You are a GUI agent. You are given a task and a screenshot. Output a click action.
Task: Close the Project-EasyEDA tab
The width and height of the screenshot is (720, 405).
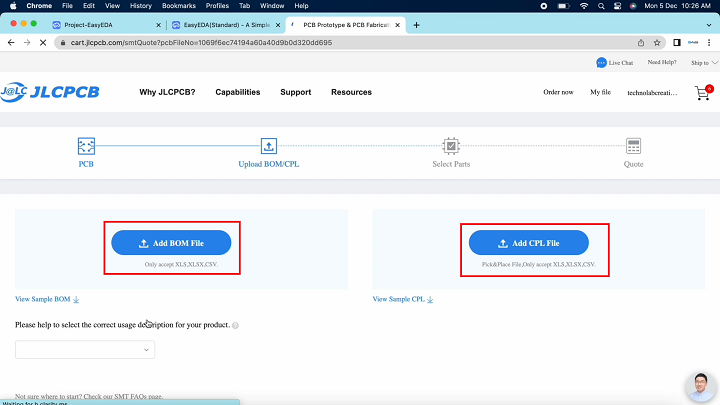pos(158,25)
